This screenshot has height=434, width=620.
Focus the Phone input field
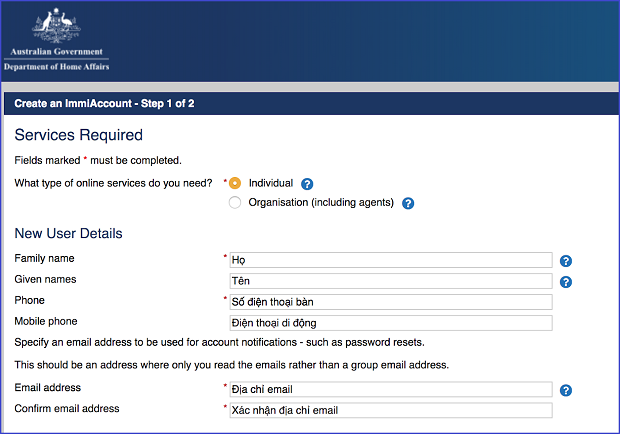pyautogui.click(x=391, y=302)
